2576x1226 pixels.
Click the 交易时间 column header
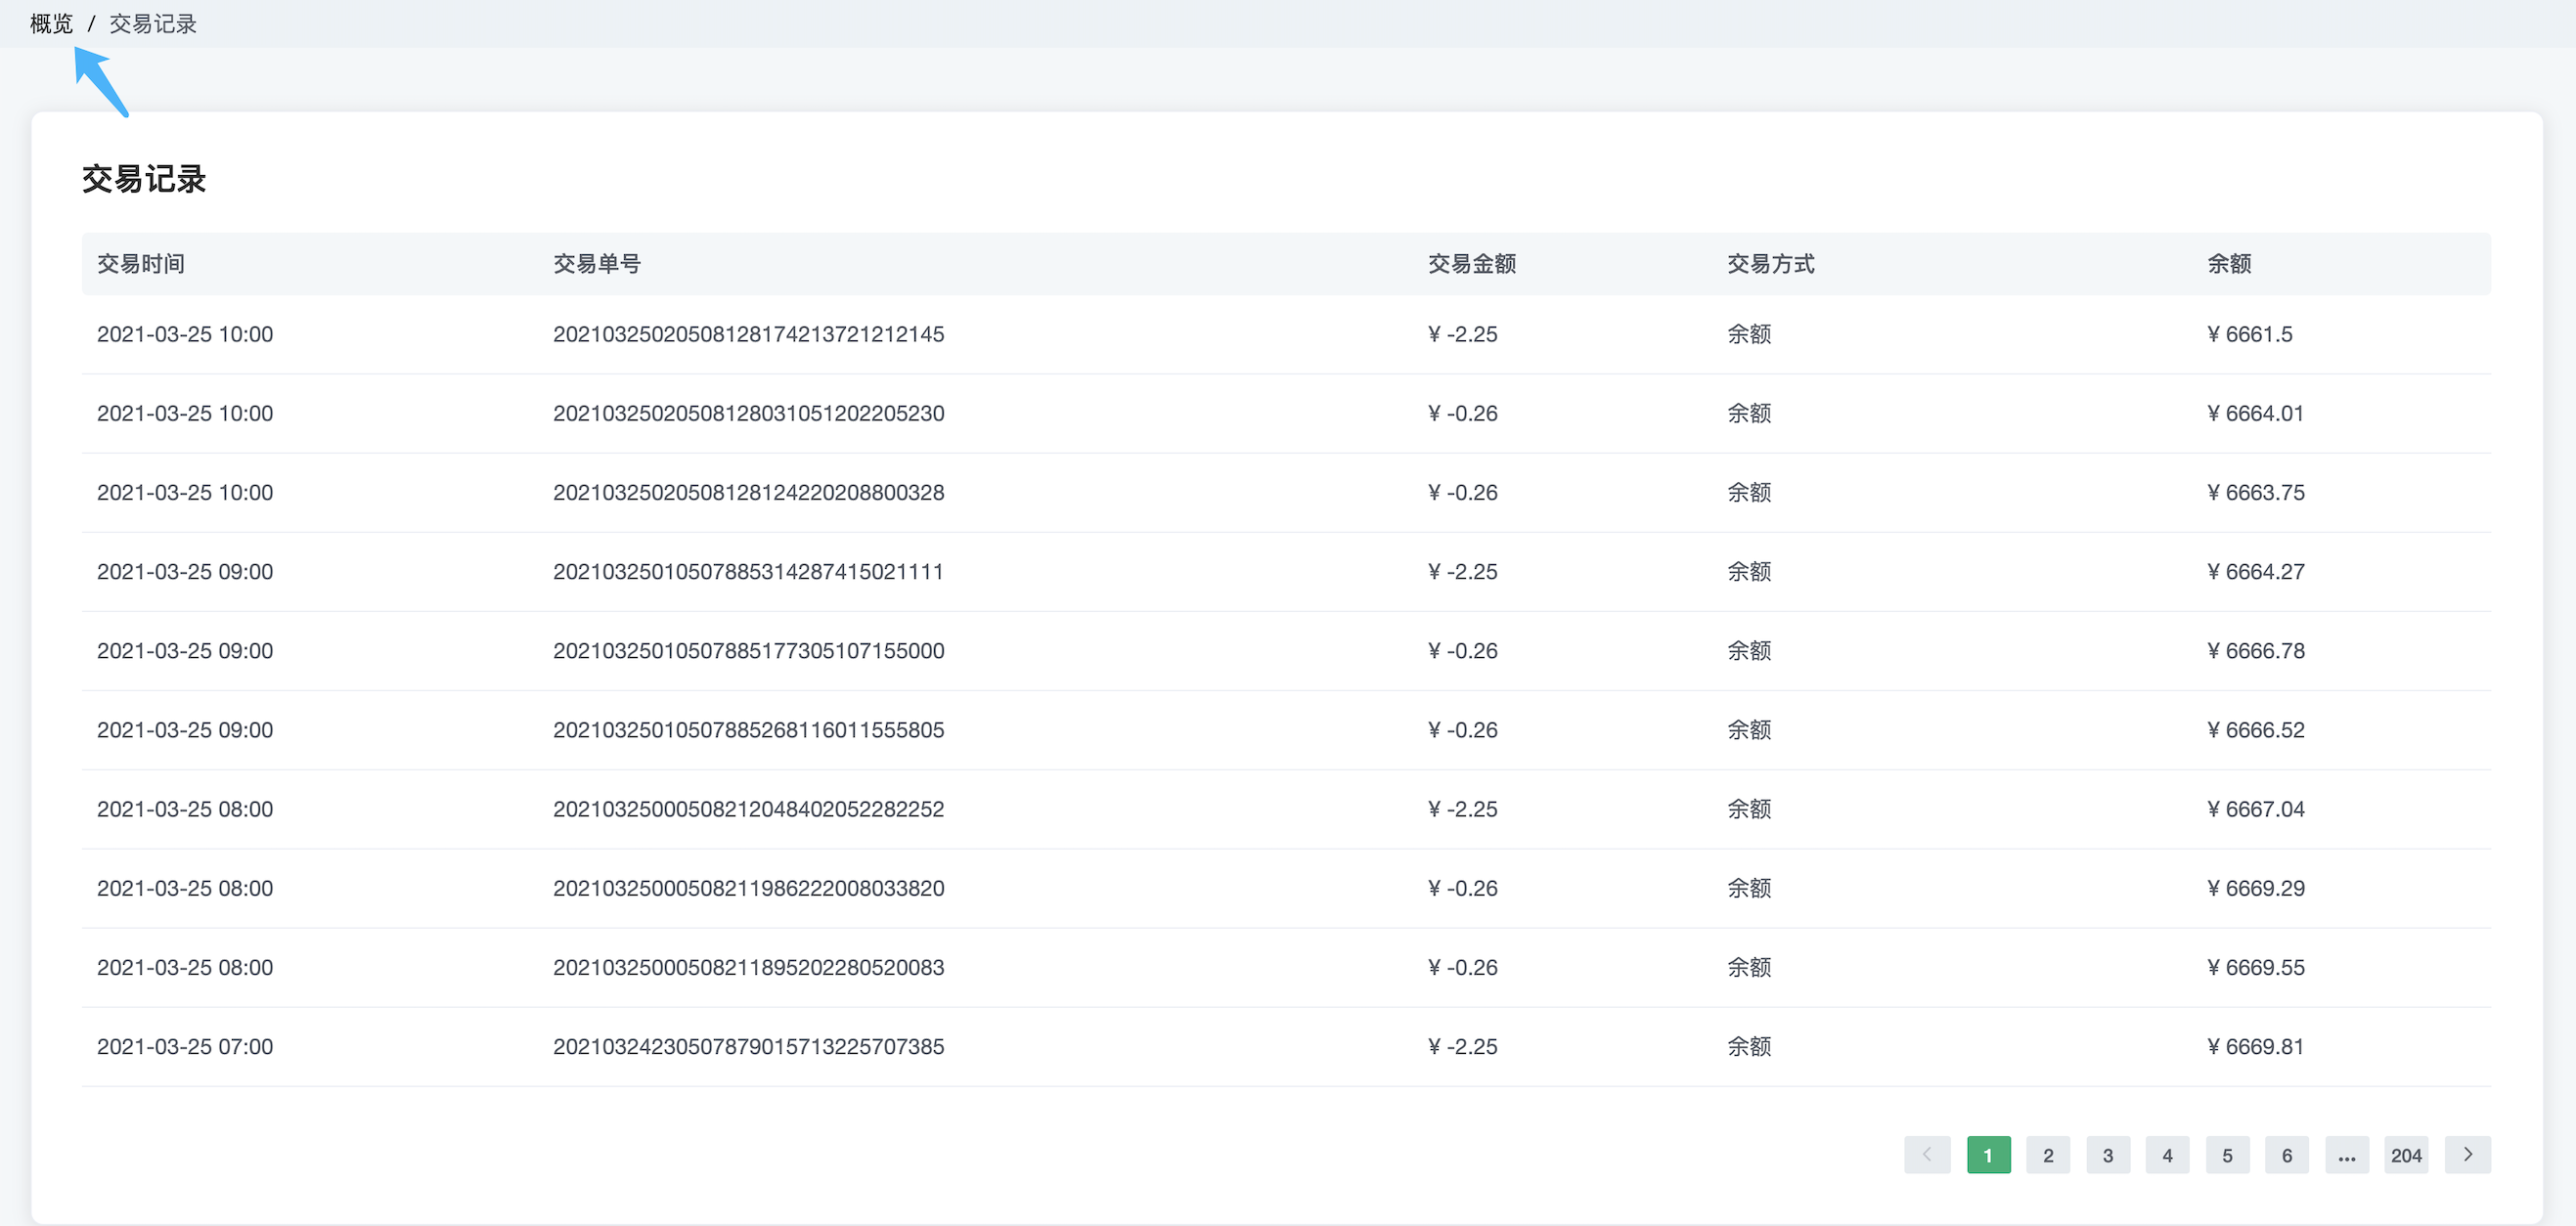141,264
